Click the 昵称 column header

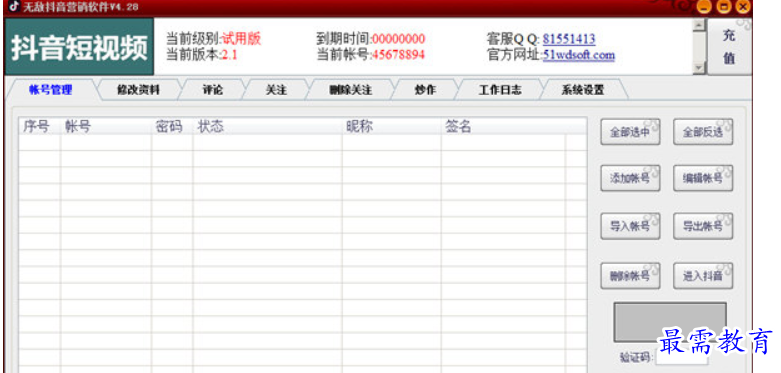391,126
